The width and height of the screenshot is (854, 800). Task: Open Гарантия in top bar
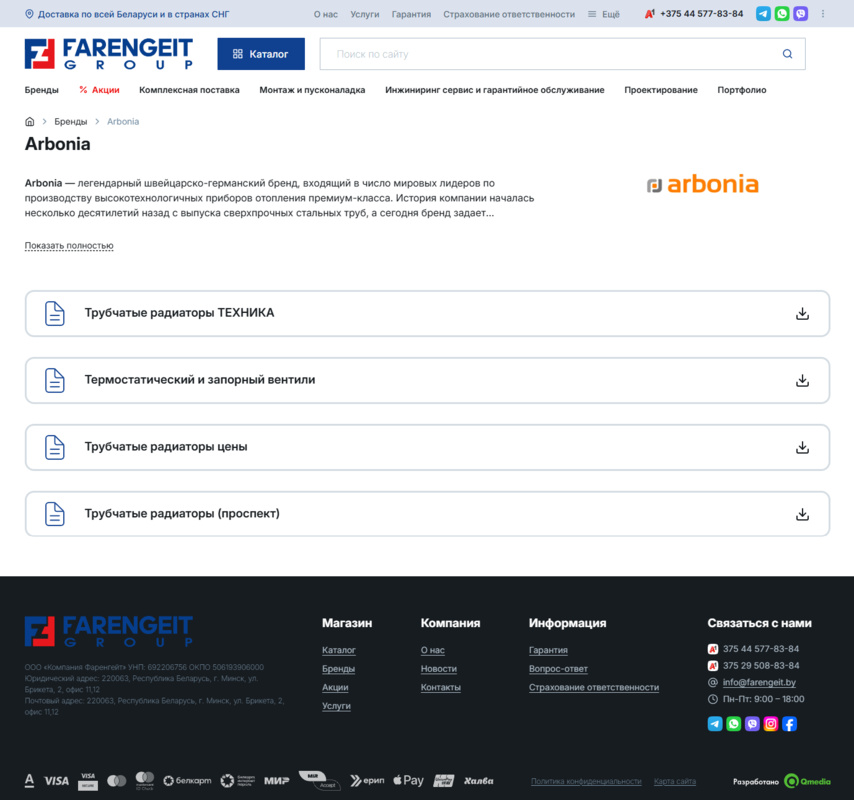(411, 14)
